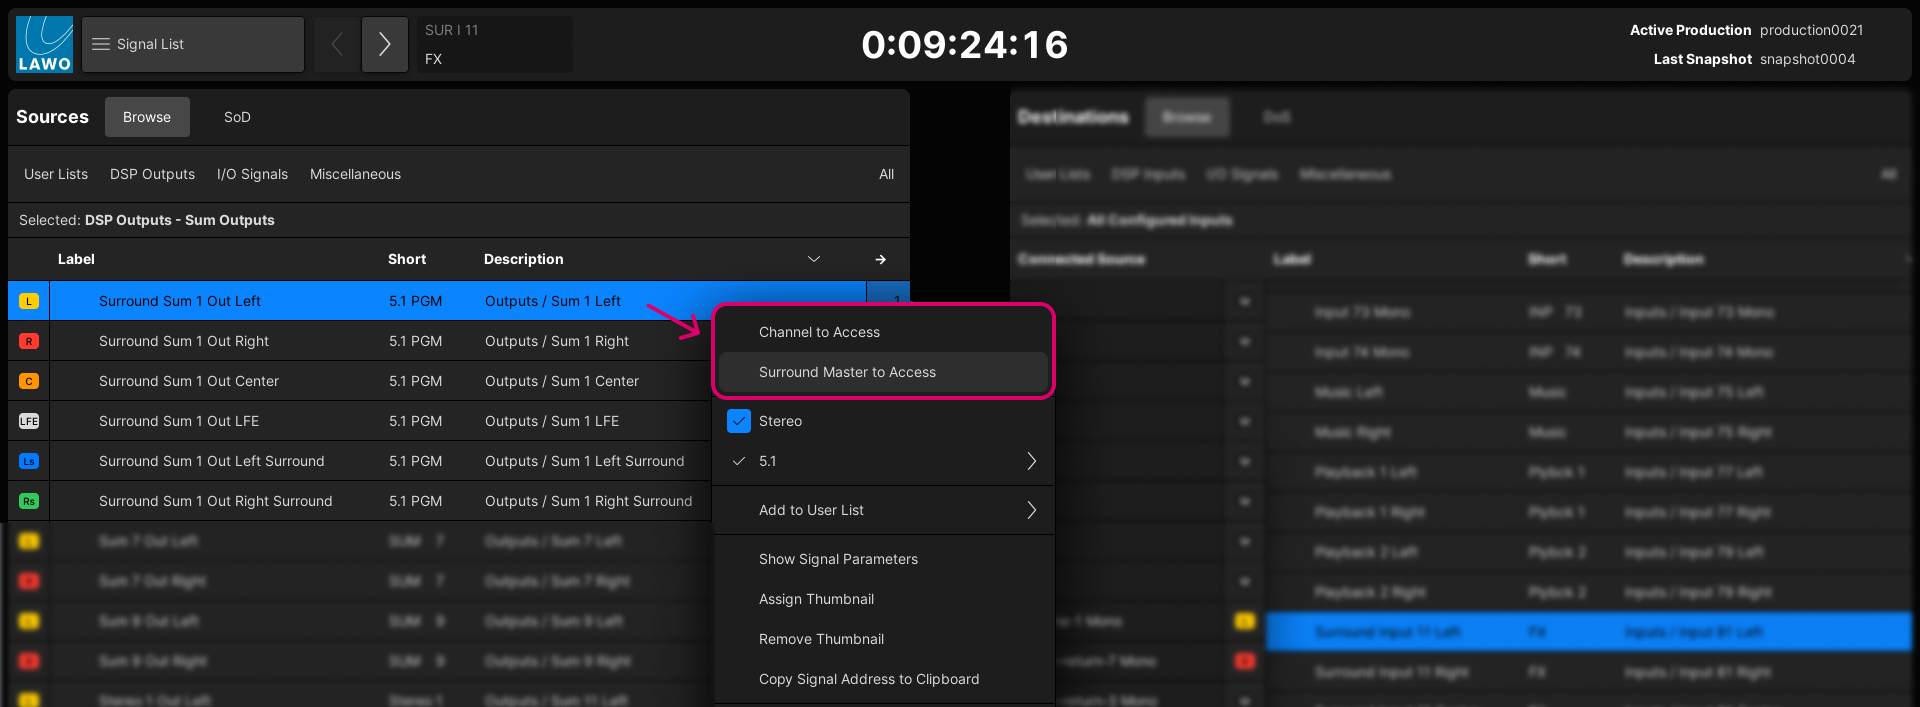This screenshot has width=1920, height=707.
Task: Click the blue Ls channel badge
Action: tap(29, 461)
